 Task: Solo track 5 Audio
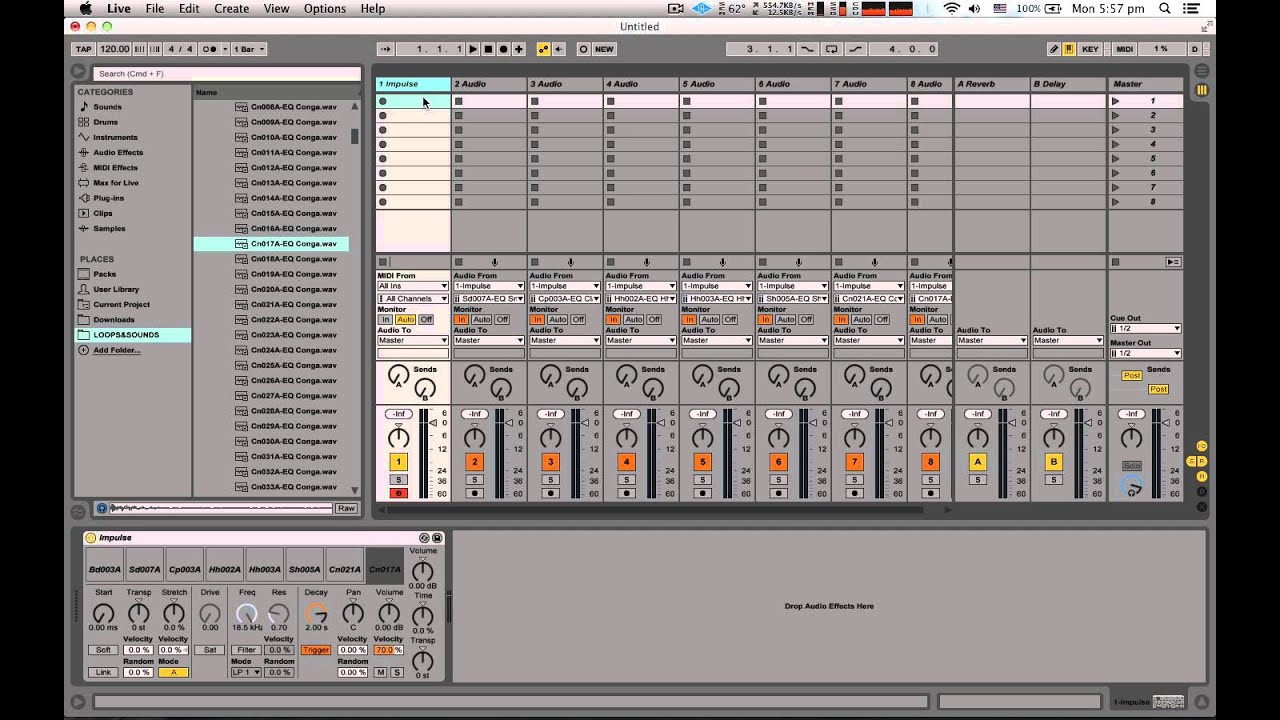tap(702, 480)
